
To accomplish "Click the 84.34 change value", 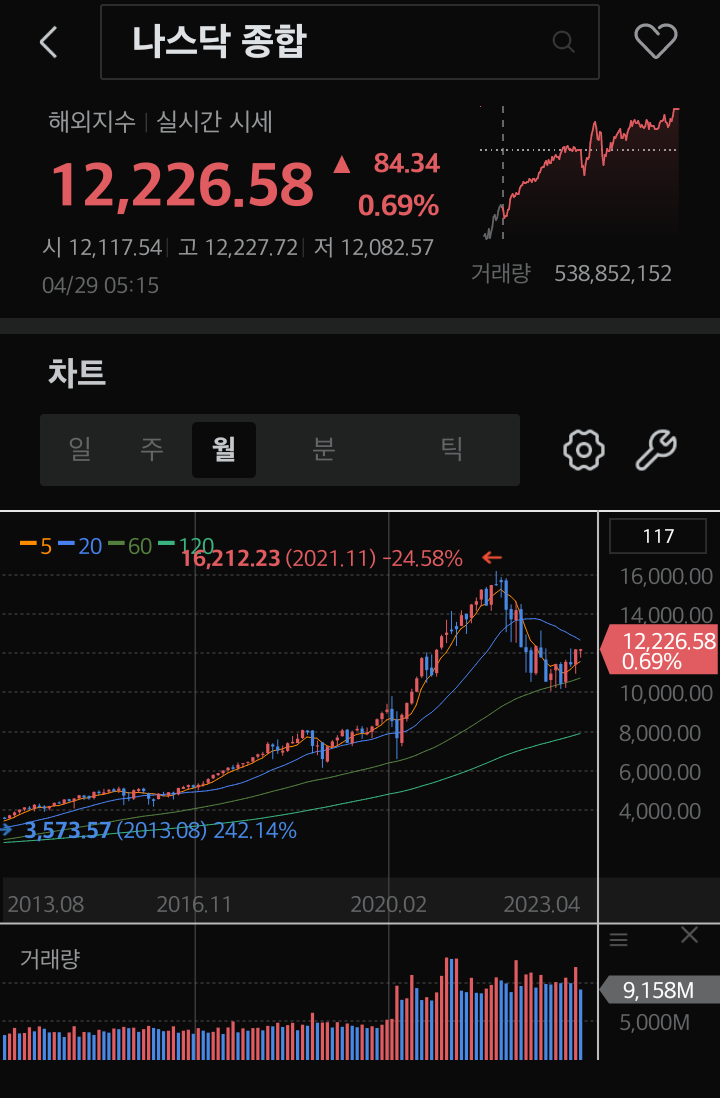I will coord(406,164).
